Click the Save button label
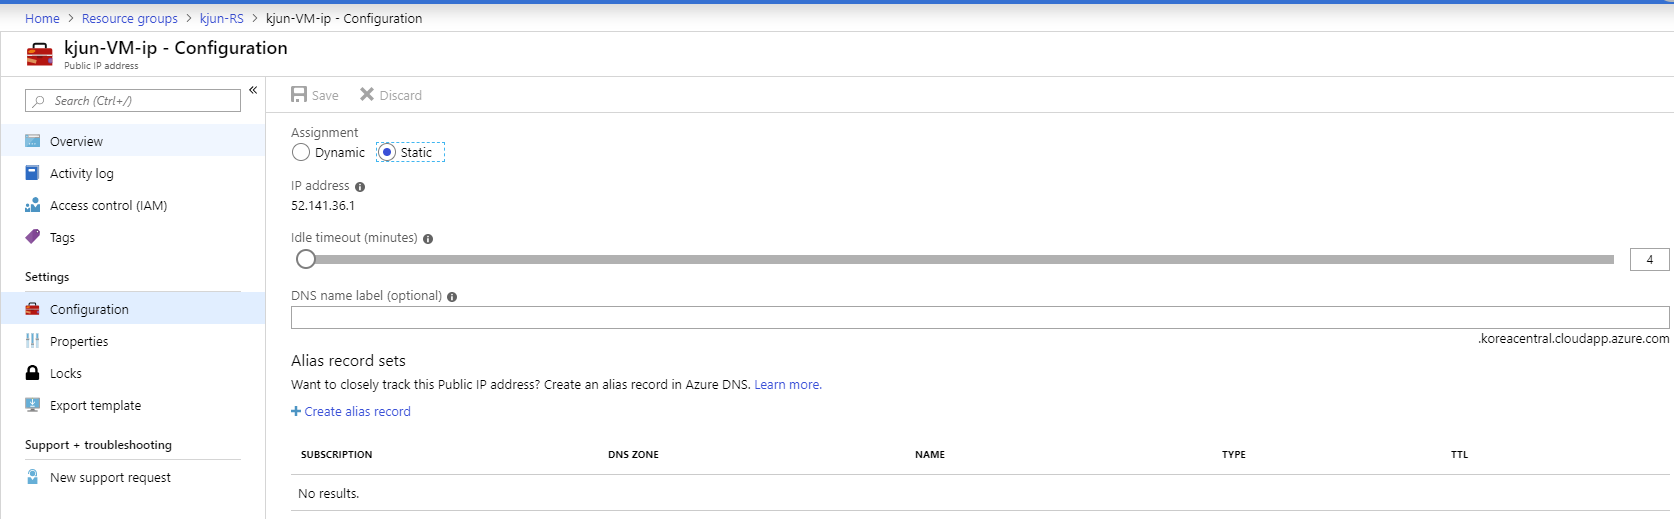 [325, 95]
